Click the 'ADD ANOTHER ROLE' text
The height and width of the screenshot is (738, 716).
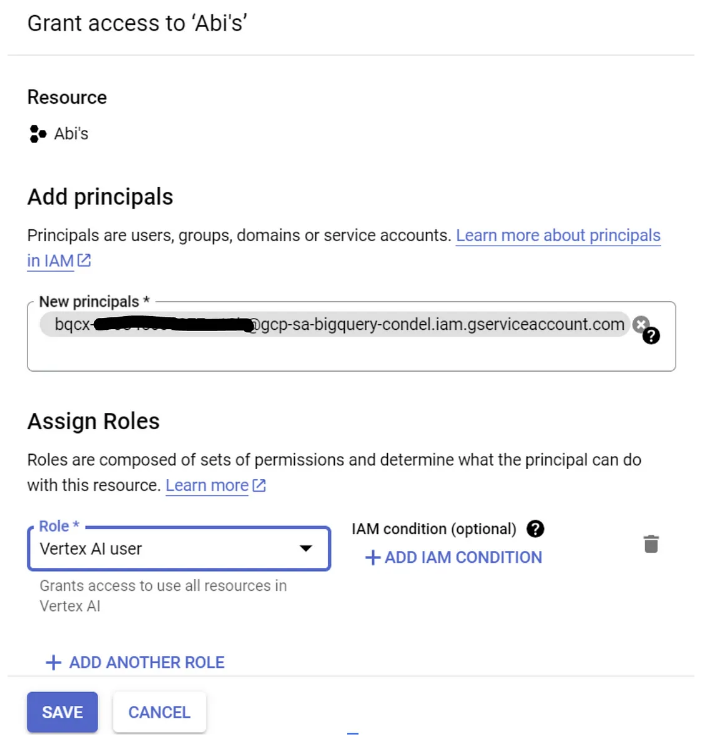coord(146,662)
